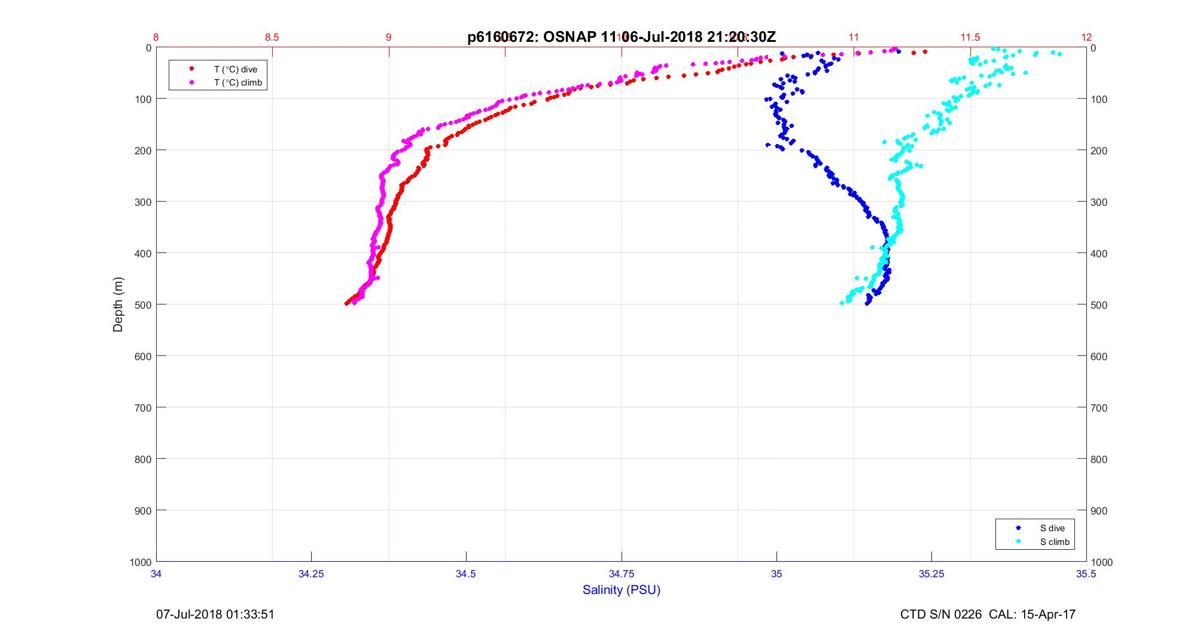Click the red temperature tick '11.5'
The height and width of the screenshot is (632, 1200).
coord(970,37)
